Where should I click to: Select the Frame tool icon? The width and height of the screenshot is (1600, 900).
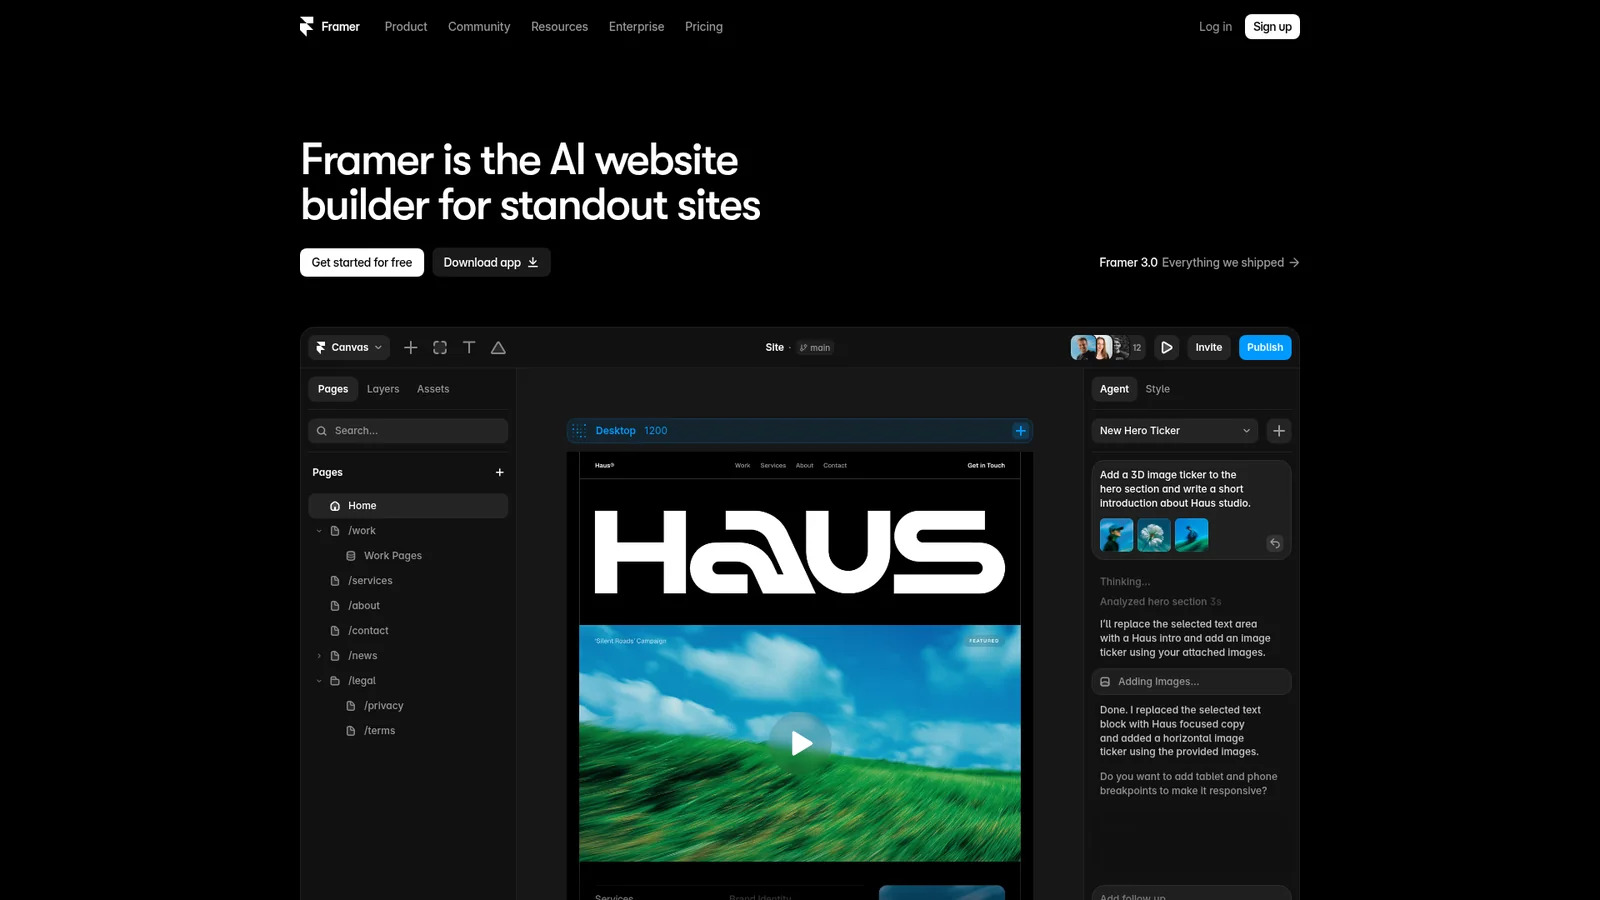coord(440,347)
